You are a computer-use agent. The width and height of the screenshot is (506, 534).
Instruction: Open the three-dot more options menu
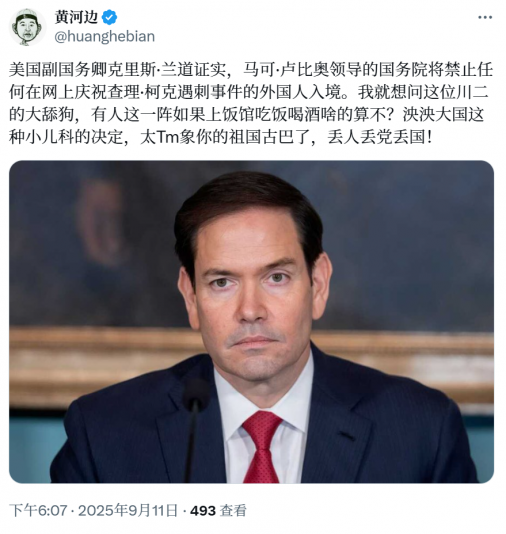click(x=485, y=17)
